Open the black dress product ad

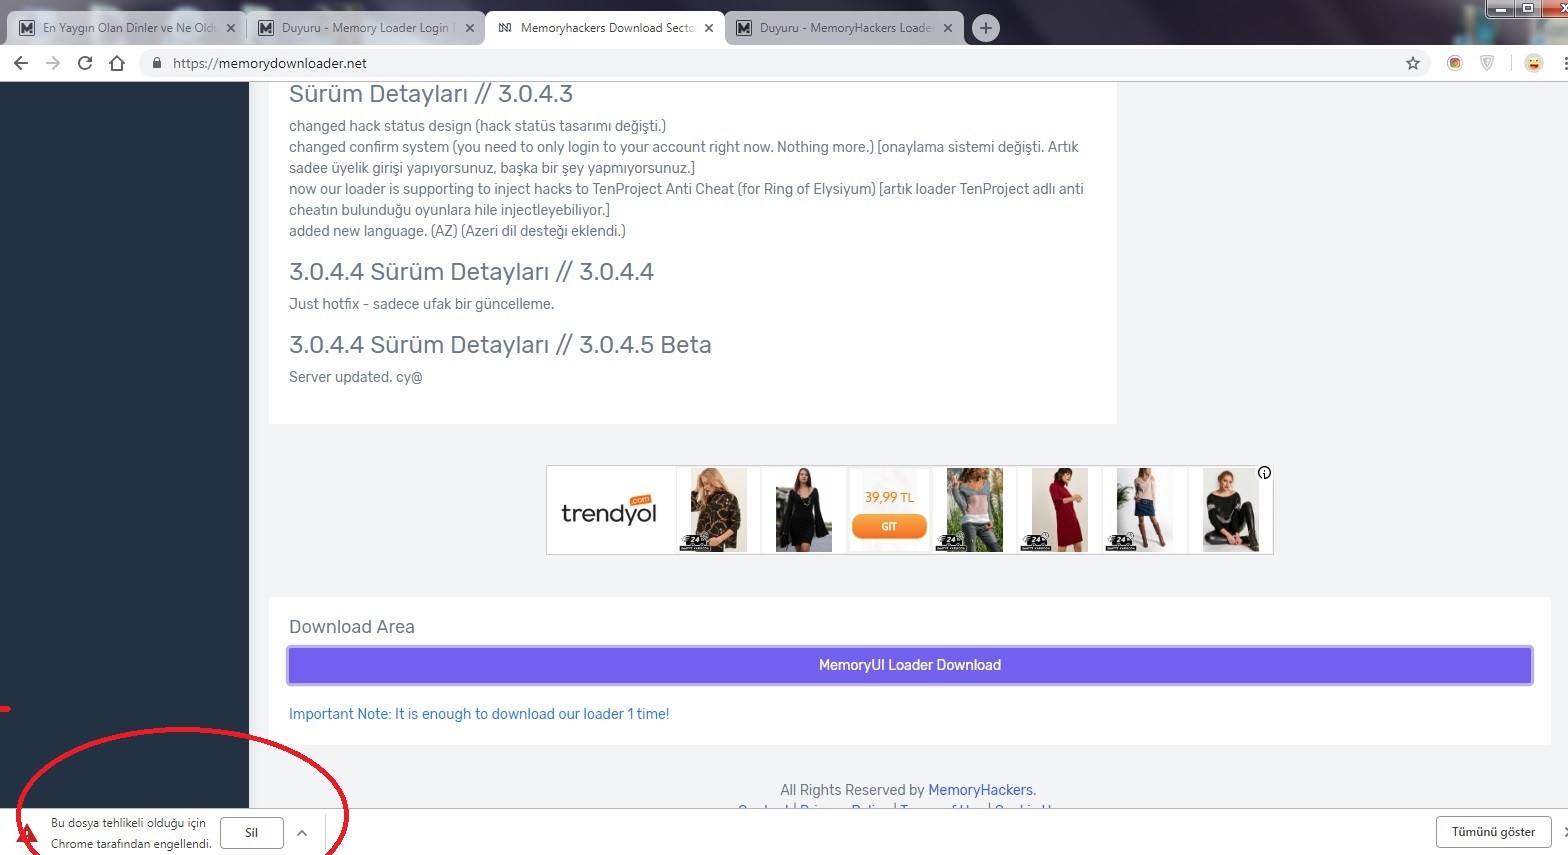pyautogui.click(x=804, y=510)
